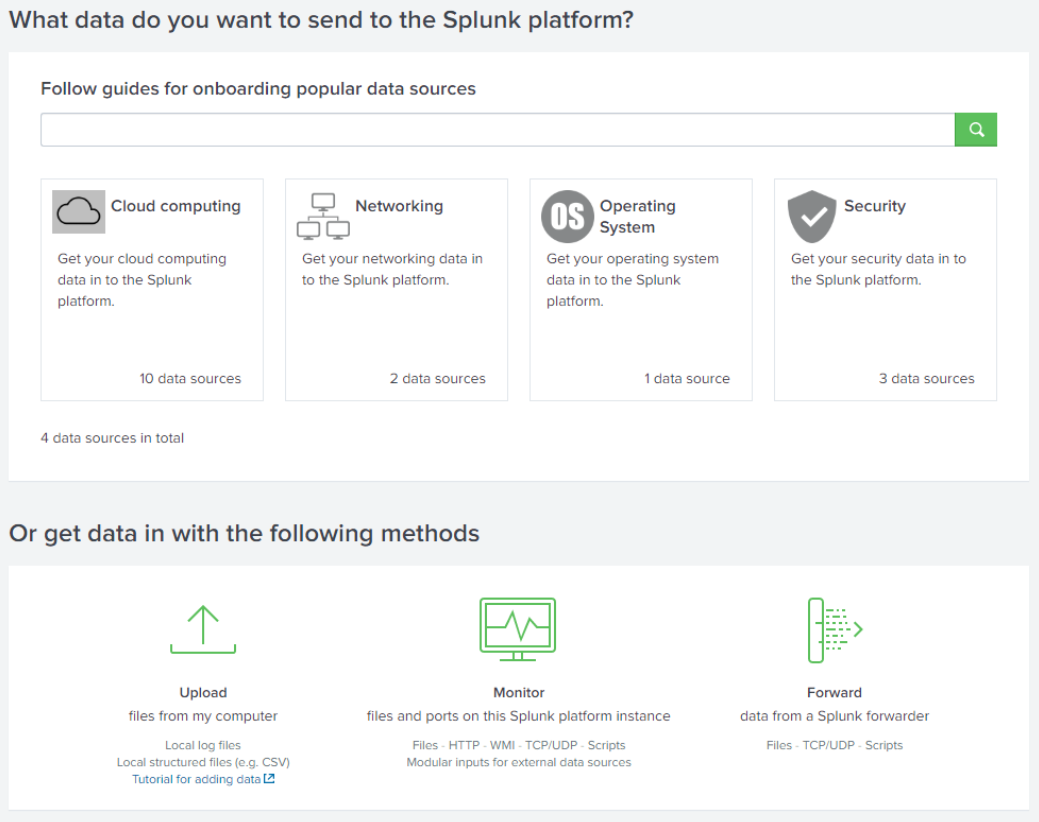Image resolution: width=1039 pixels, height=822 pixels.
Task: Click the Upload arrow icon
Action: 203,630
